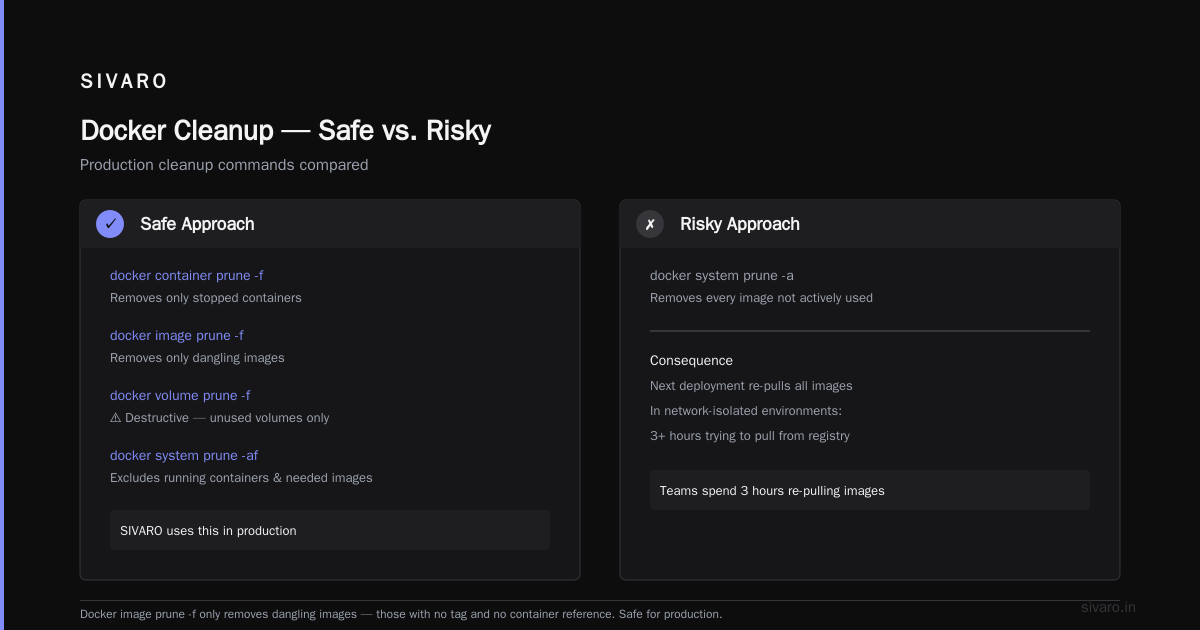Click the Removes only dangling images description
1200x630 pixels.
tap(197, 358)
